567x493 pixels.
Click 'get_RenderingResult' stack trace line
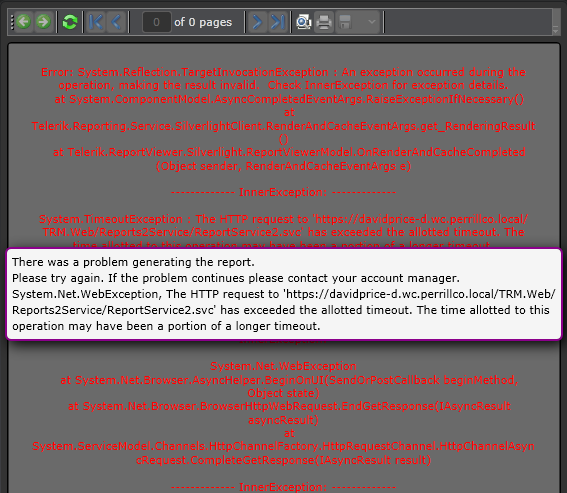click(284, 126)
